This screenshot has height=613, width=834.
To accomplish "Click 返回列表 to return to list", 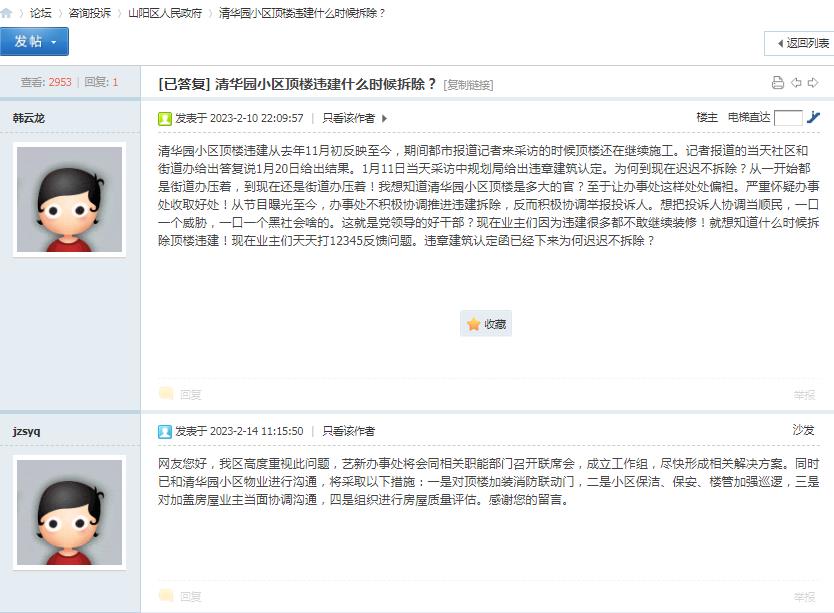I will pyautogui.click(x=799, y=43).
